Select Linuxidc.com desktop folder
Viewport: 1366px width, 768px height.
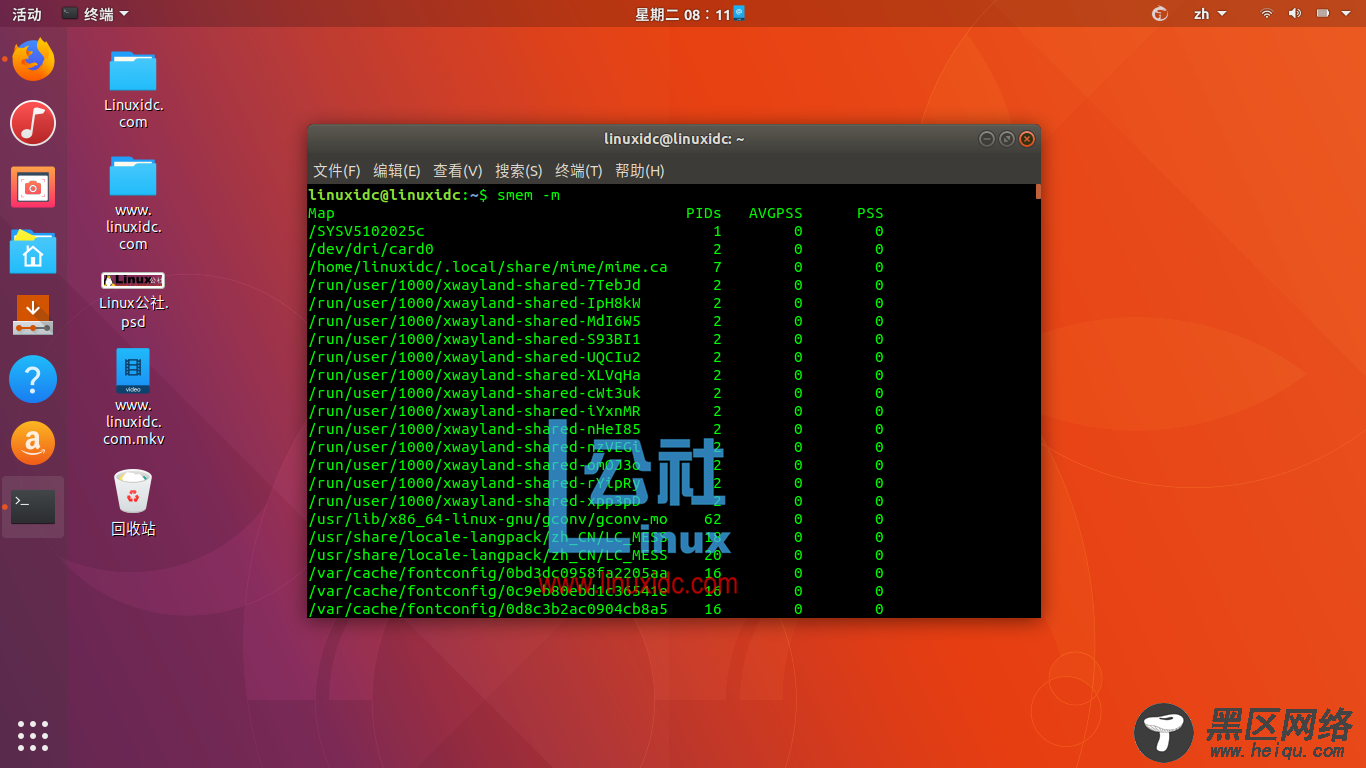point(133,89)
